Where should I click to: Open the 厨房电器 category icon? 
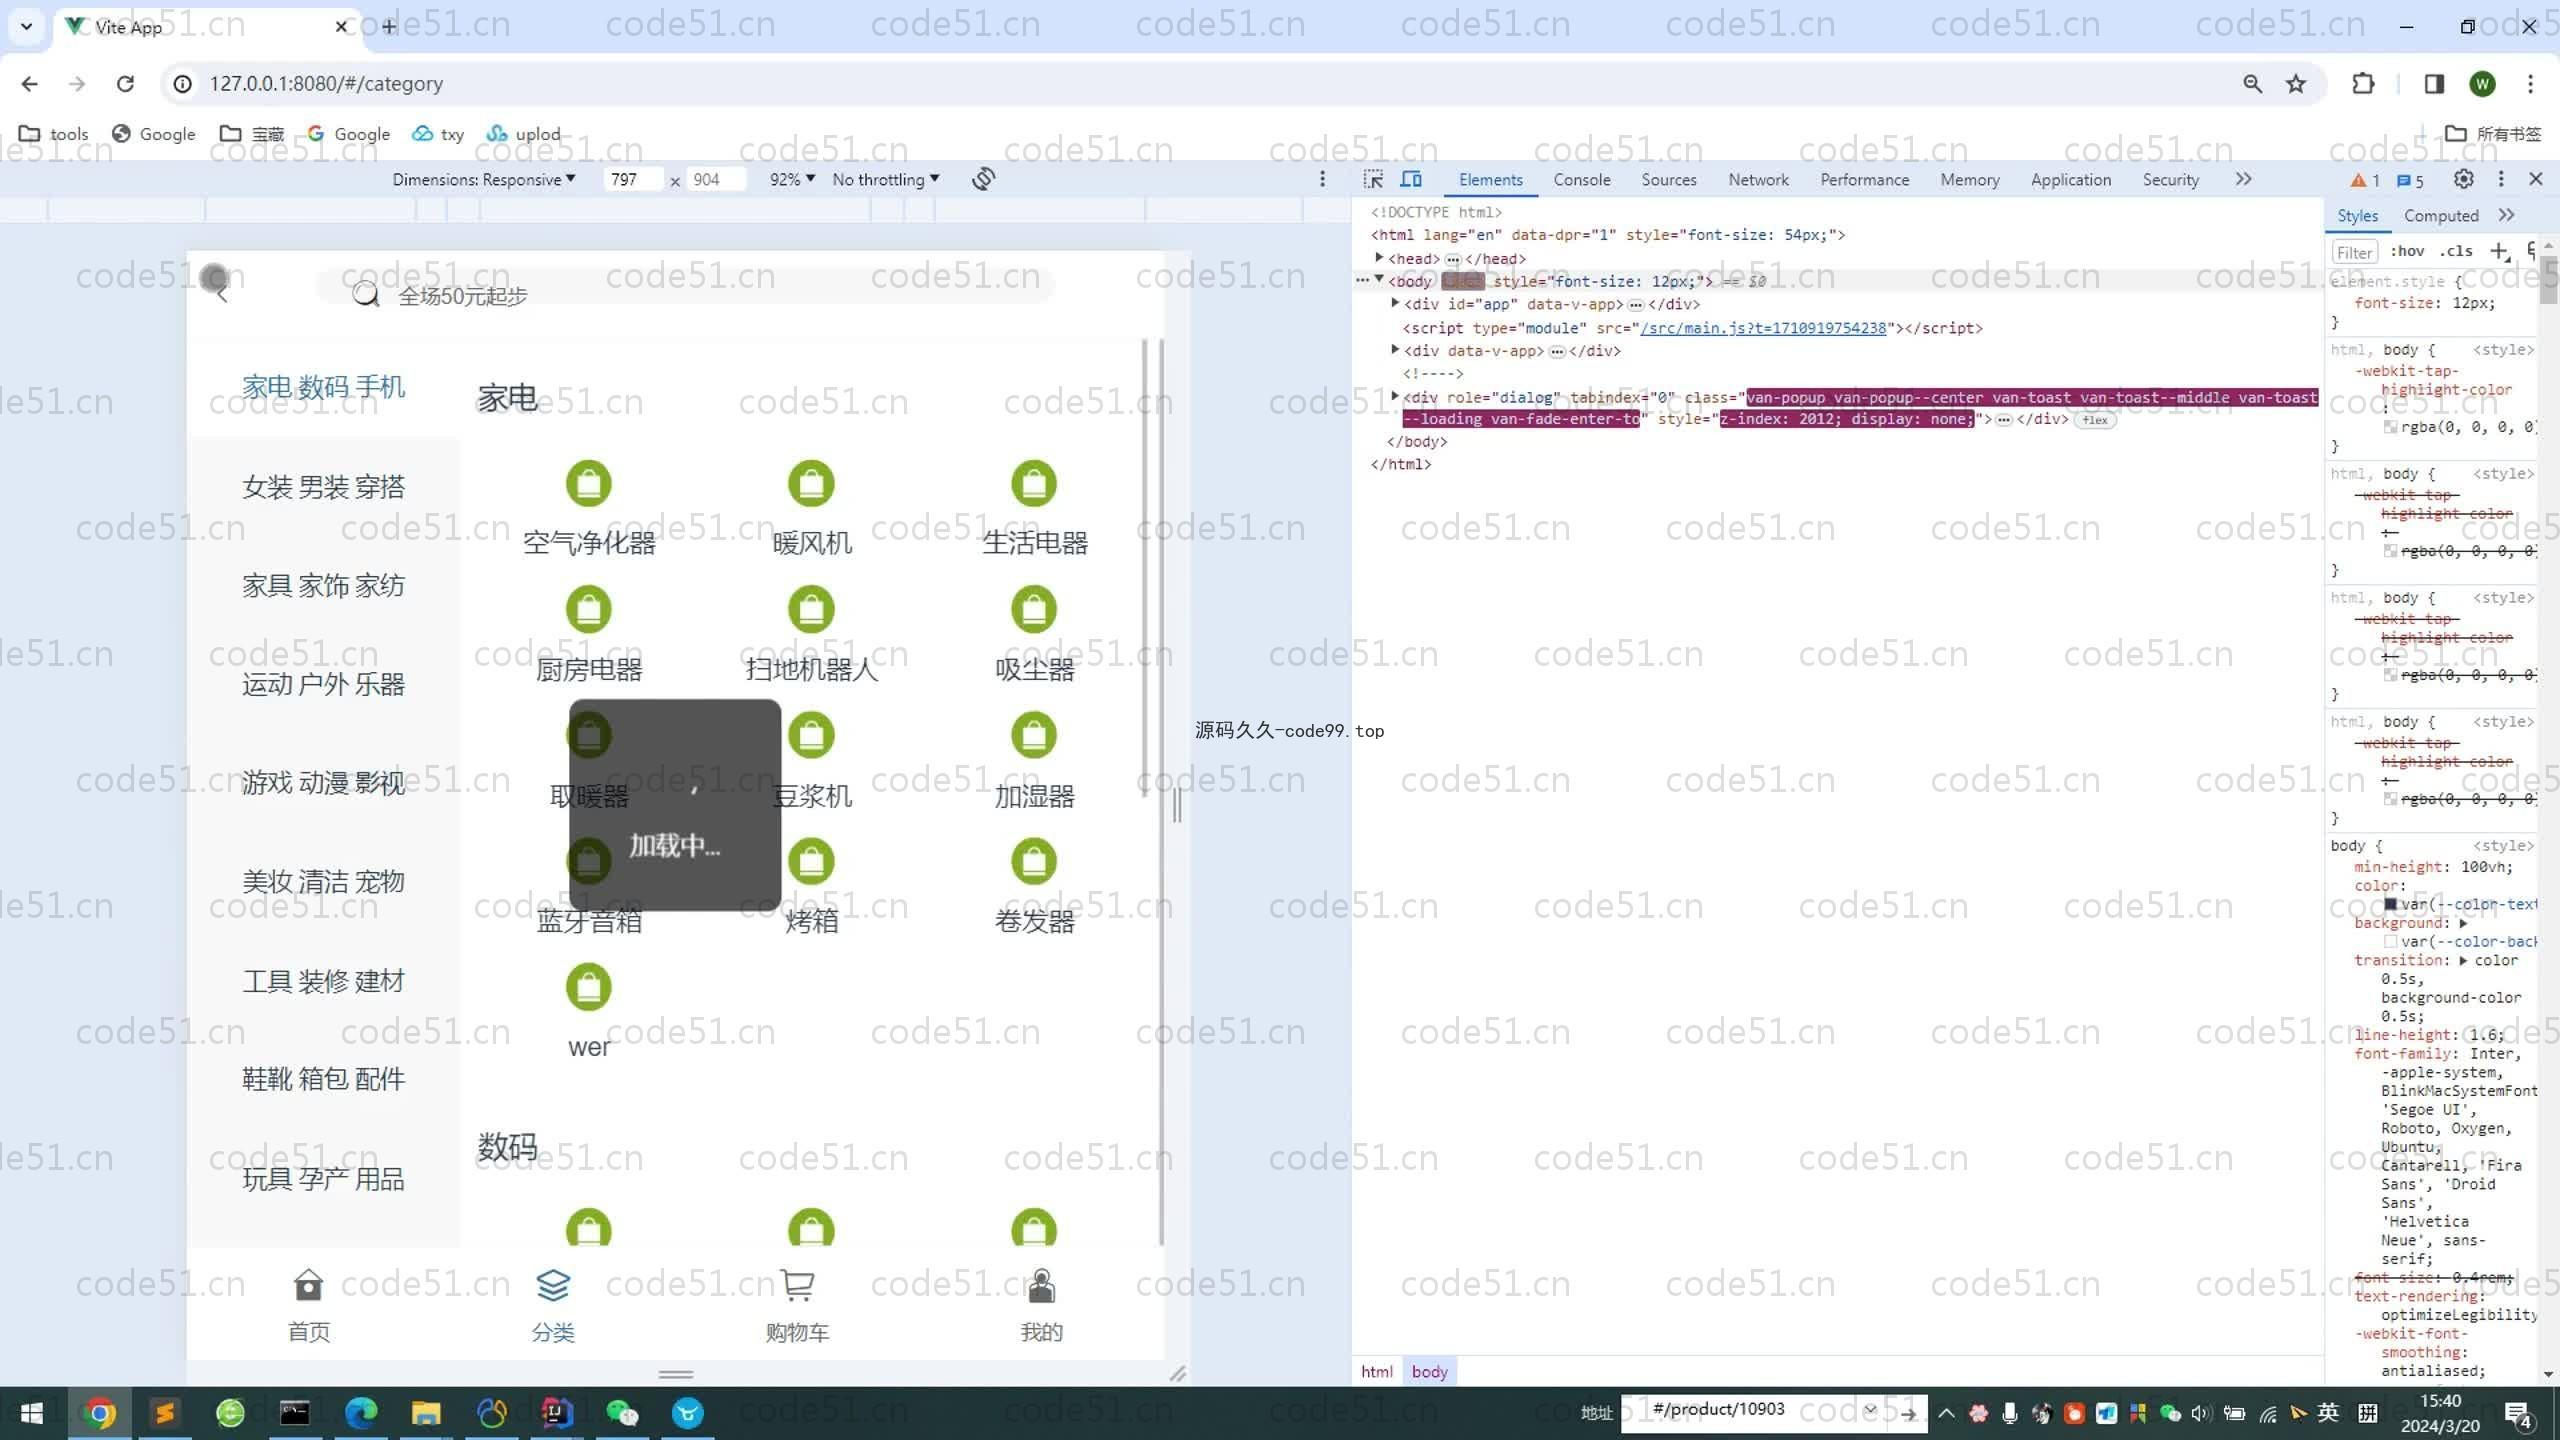[x=589, y=610]
